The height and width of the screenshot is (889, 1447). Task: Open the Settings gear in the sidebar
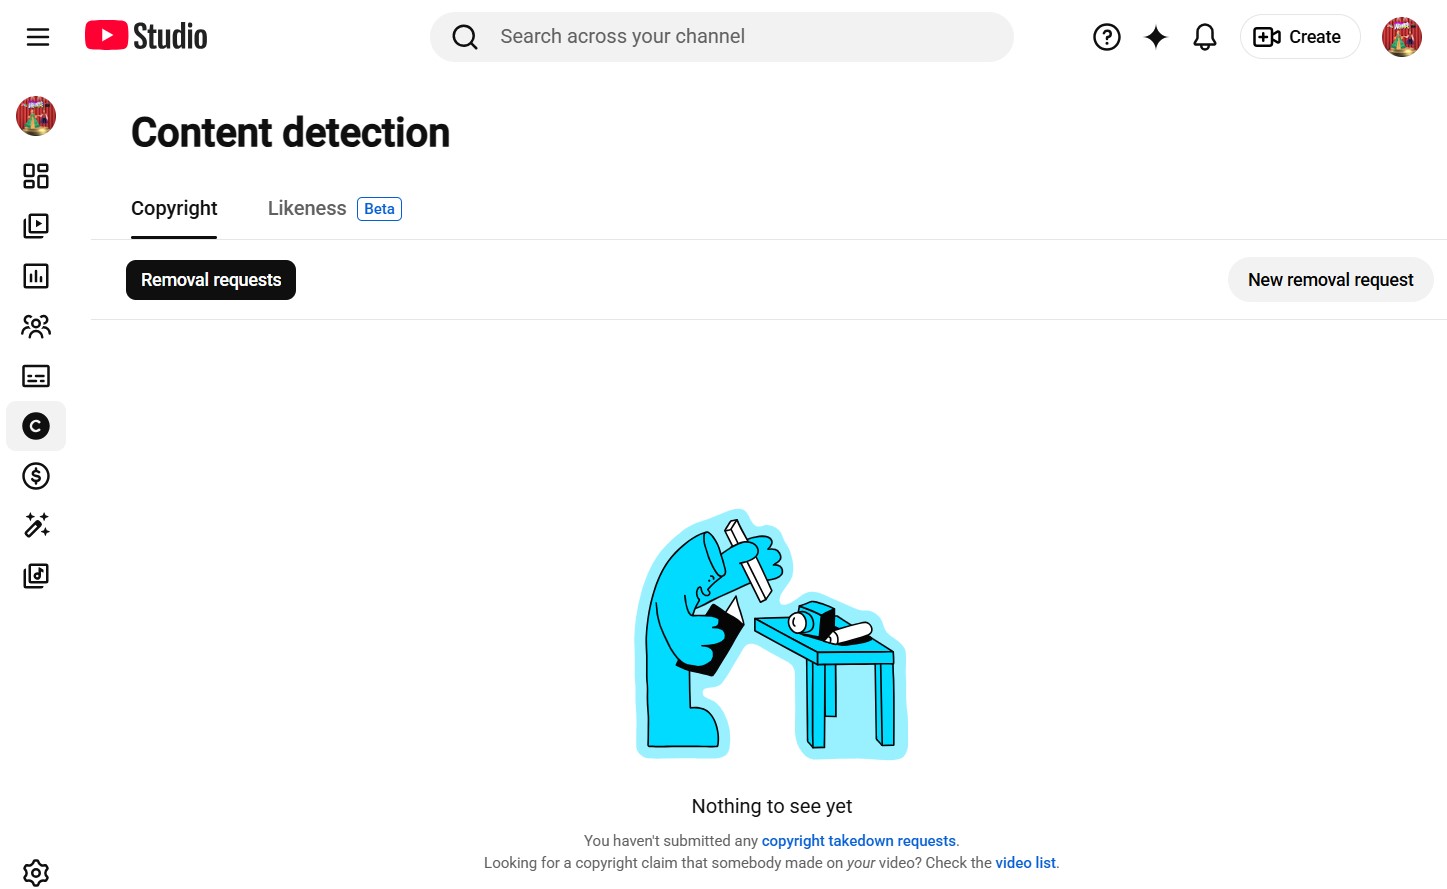click(x=36, y=873)
